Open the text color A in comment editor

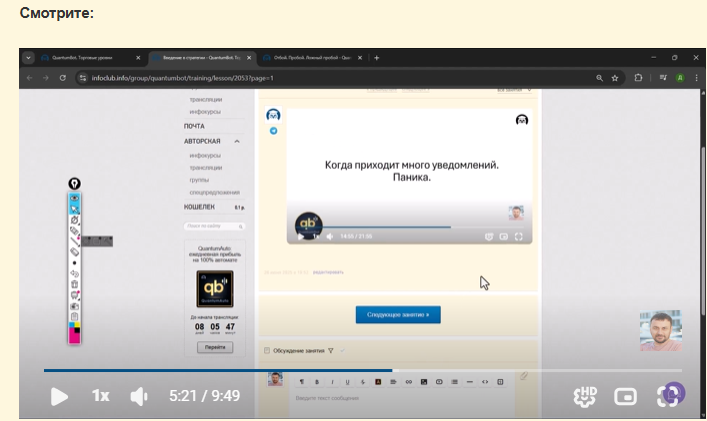378,382
